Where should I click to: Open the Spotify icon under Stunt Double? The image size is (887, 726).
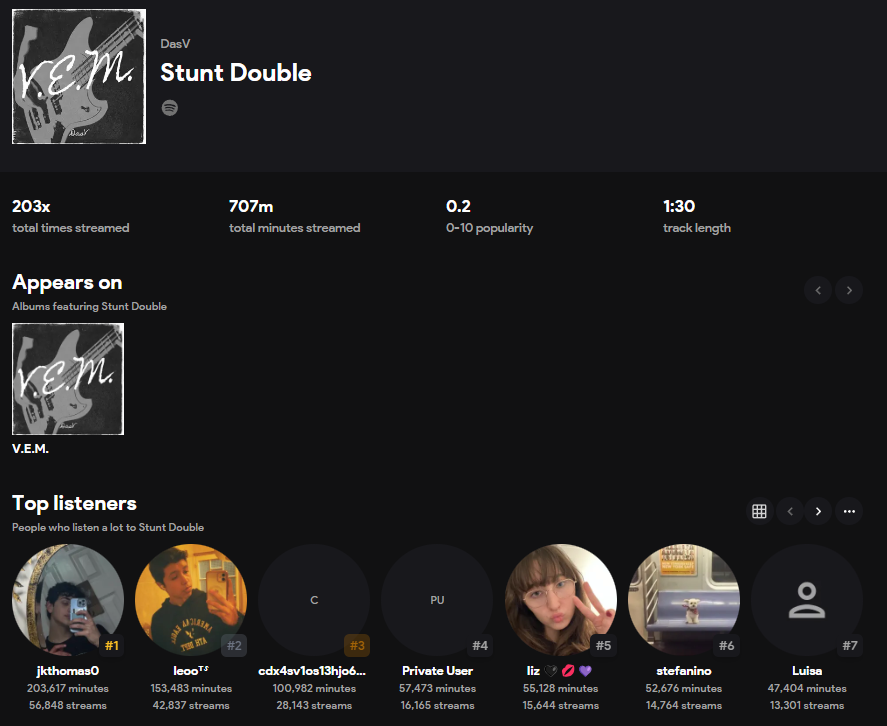170,108
